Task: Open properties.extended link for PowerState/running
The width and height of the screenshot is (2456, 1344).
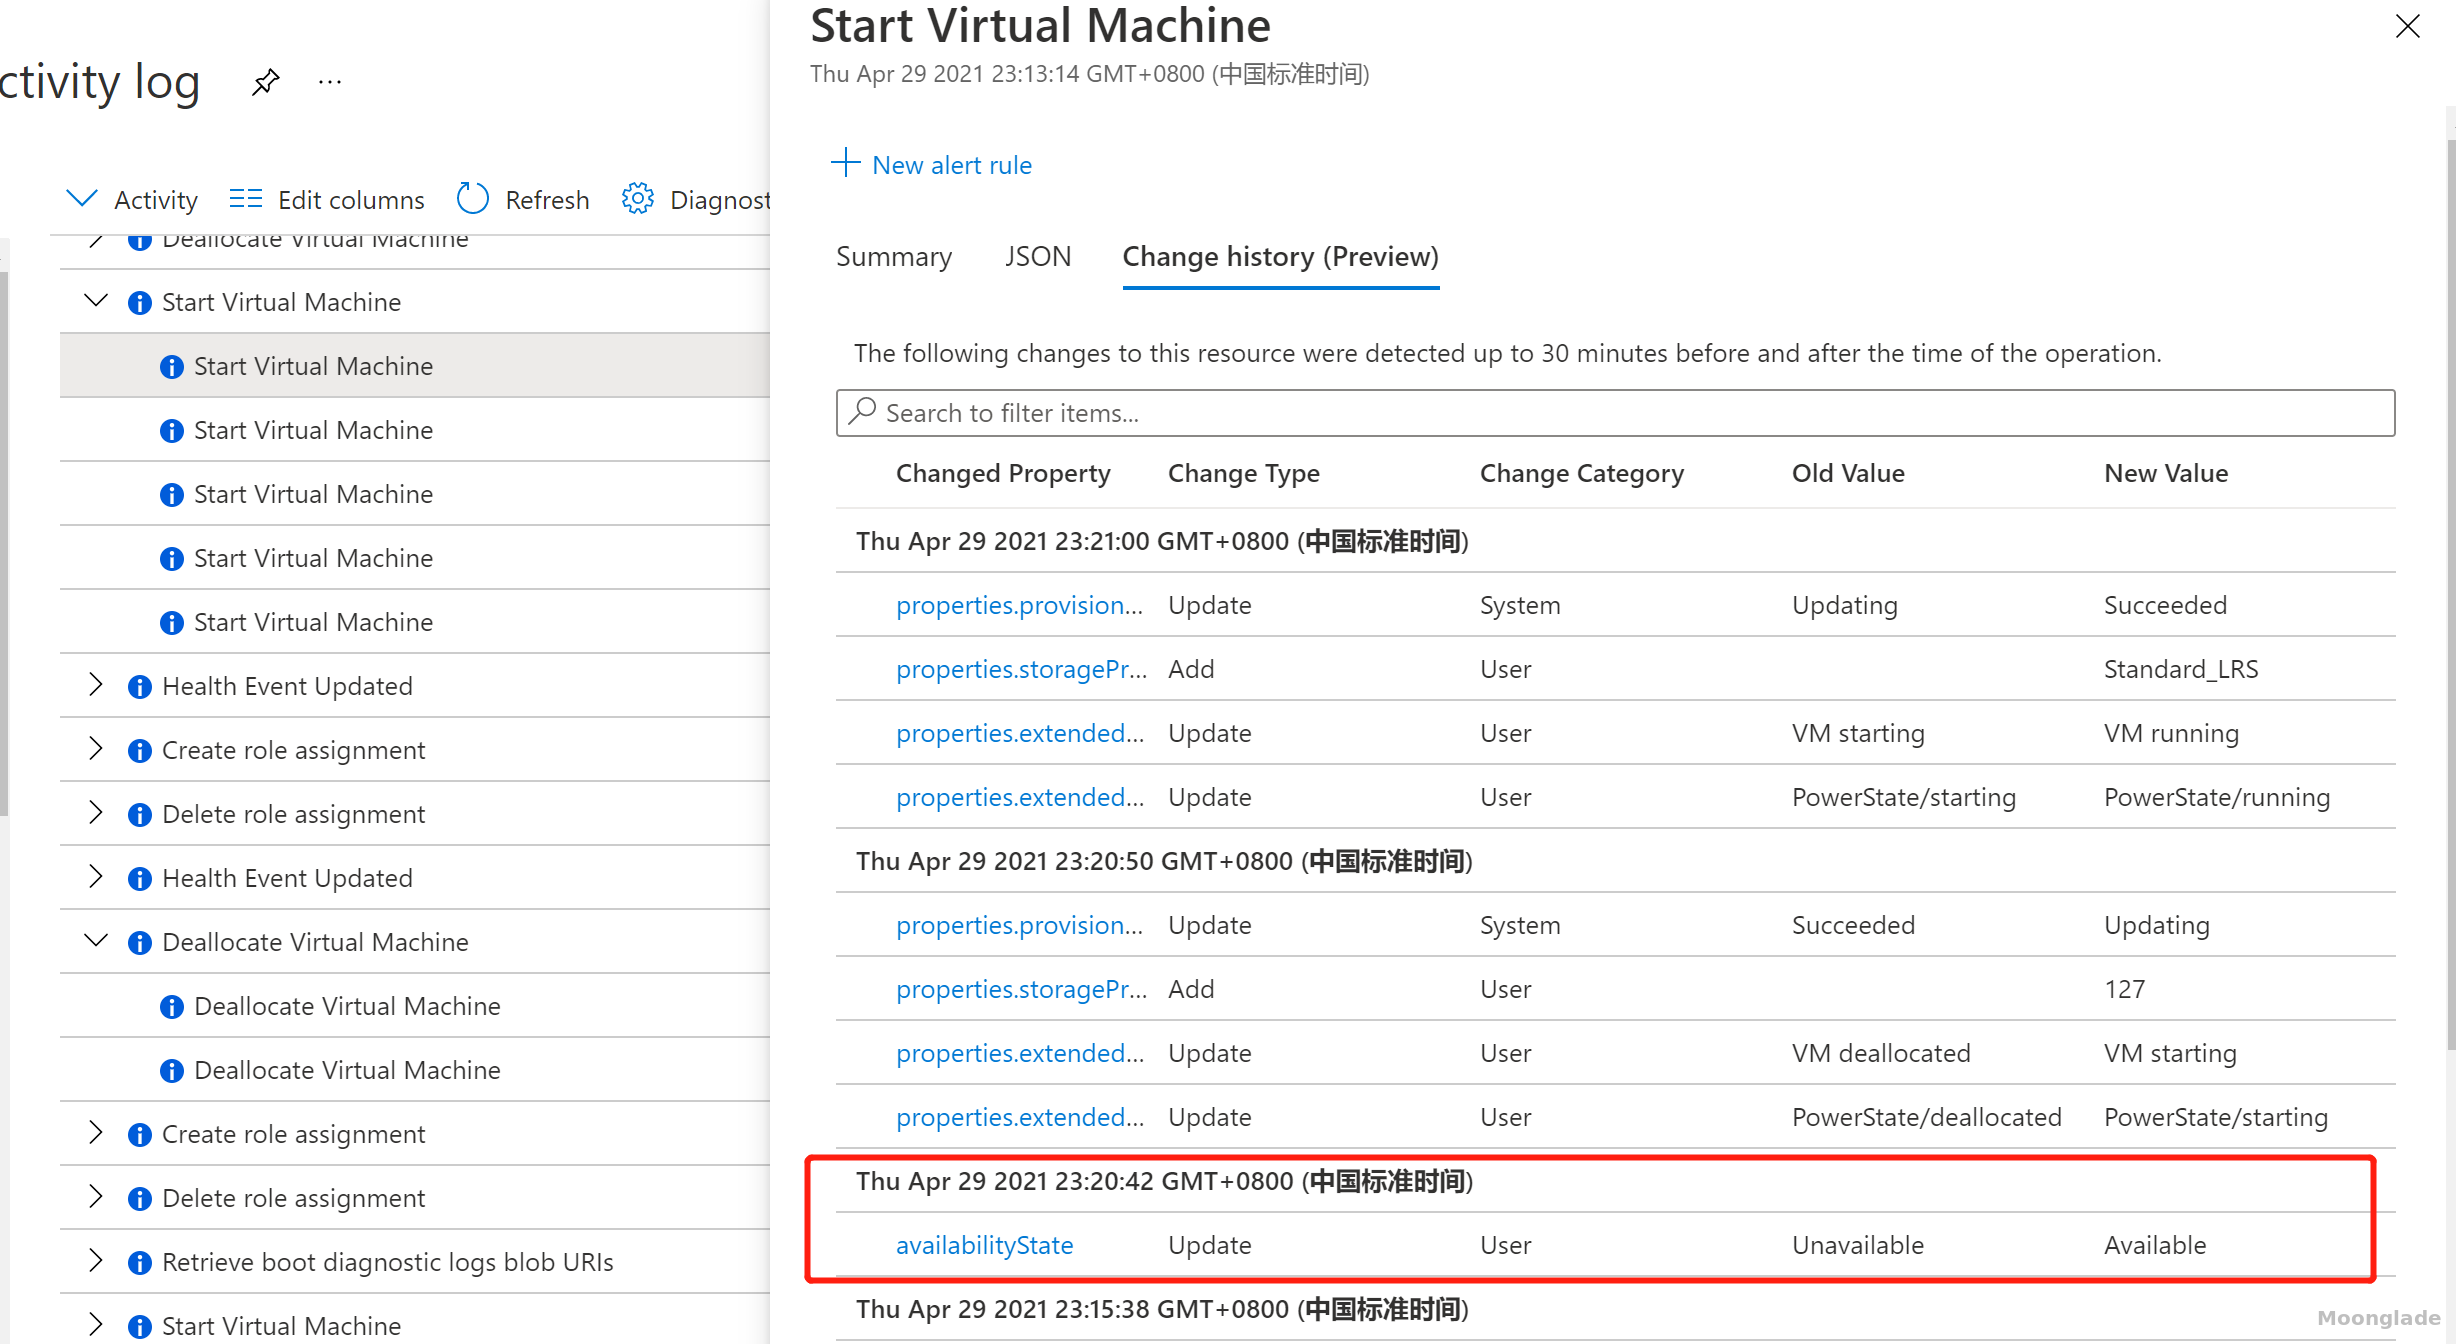Action: [x=1020, y=797]
